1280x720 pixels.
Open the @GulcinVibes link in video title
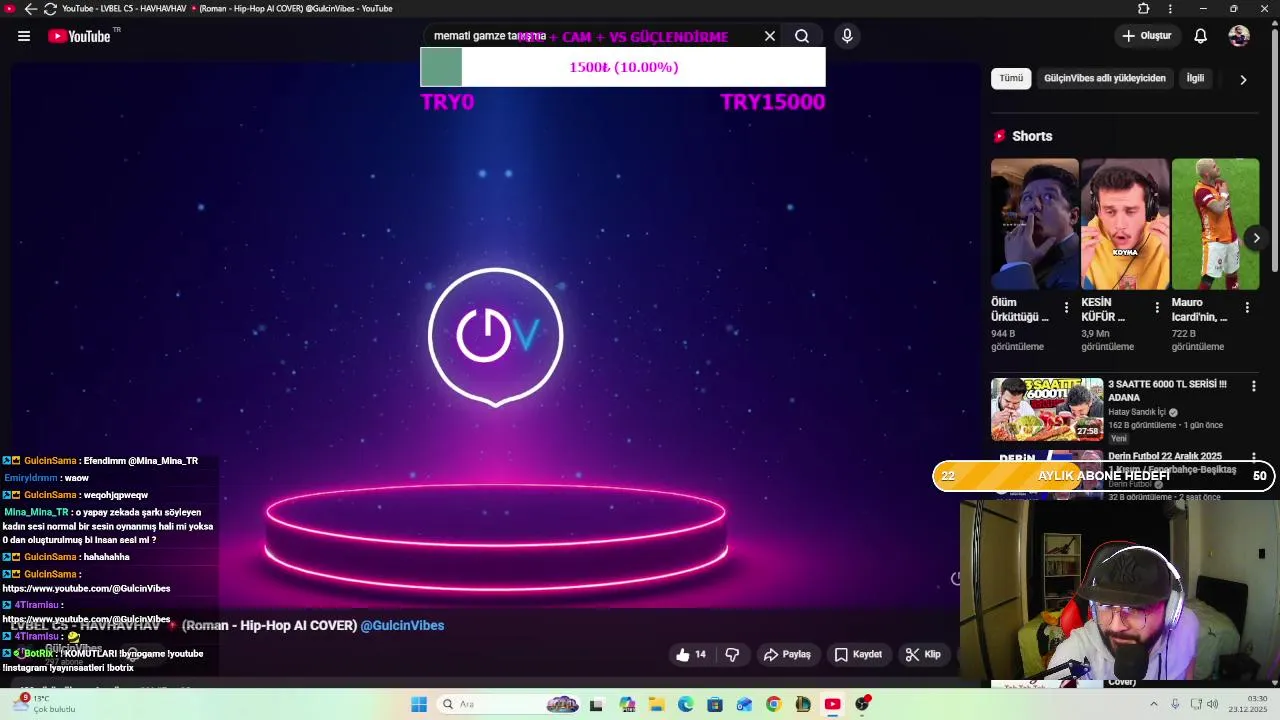click(402, 625)
